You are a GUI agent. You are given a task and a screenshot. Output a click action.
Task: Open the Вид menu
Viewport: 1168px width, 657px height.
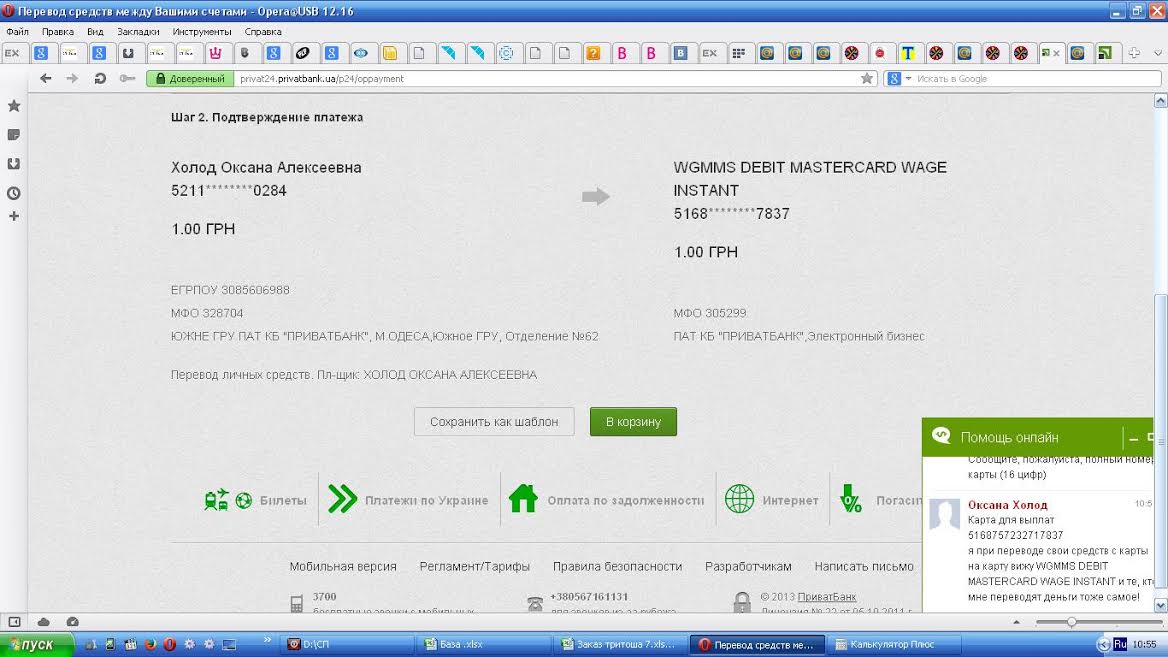[95, 31]
